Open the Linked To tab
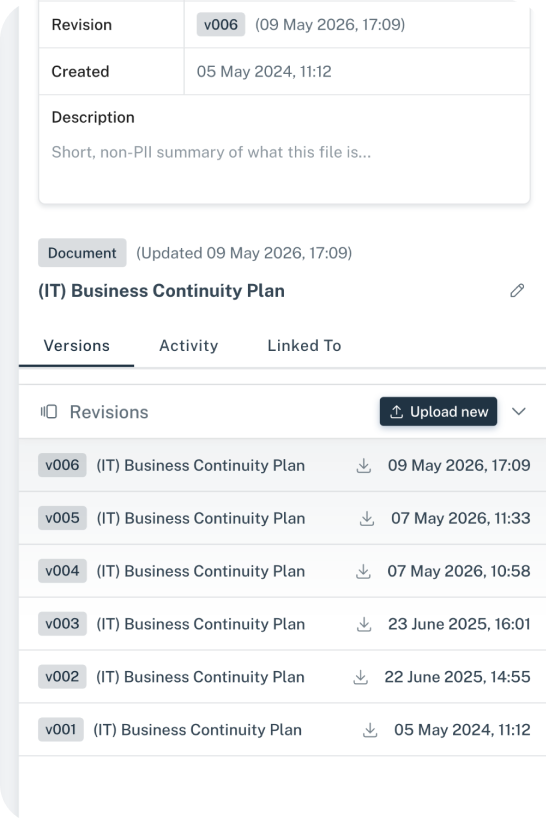Screen dimensions: 546x824 [304, 346]
